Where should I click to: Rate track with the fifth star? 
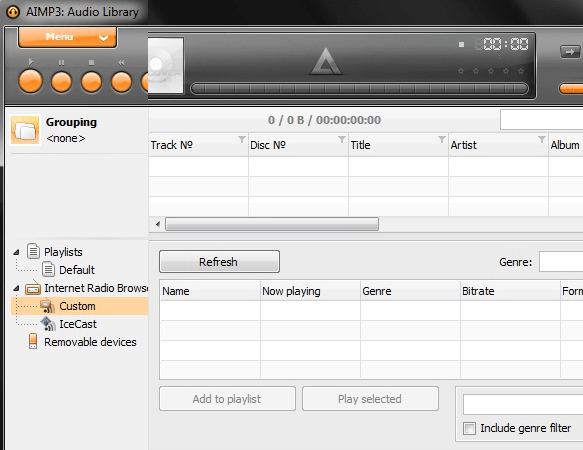(521, 71)
